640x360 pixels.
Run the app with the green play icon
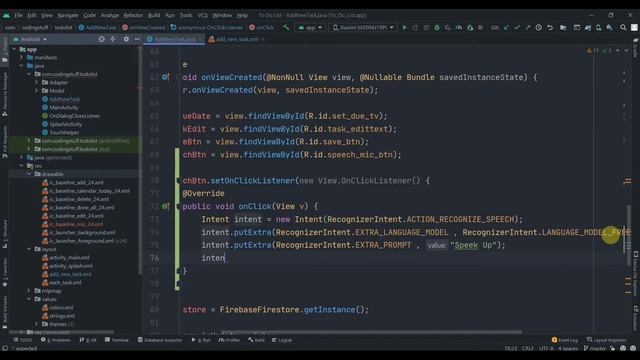404,27
